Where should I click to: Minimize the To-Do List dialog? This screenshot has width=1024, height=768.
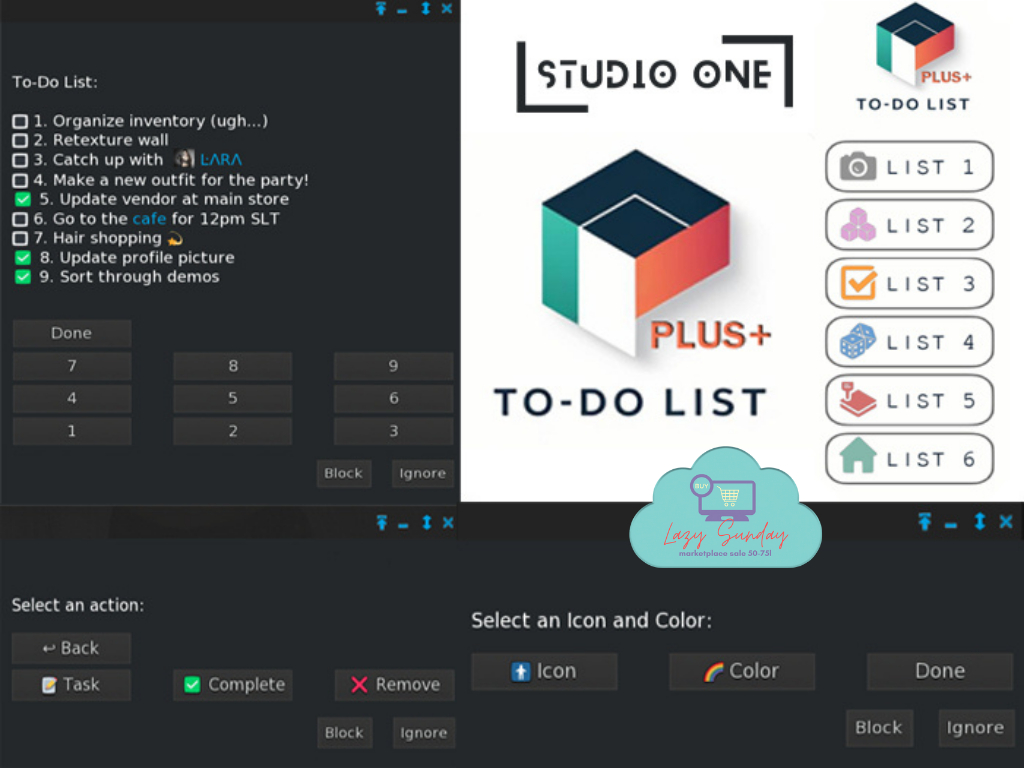[x=402, y=10]
